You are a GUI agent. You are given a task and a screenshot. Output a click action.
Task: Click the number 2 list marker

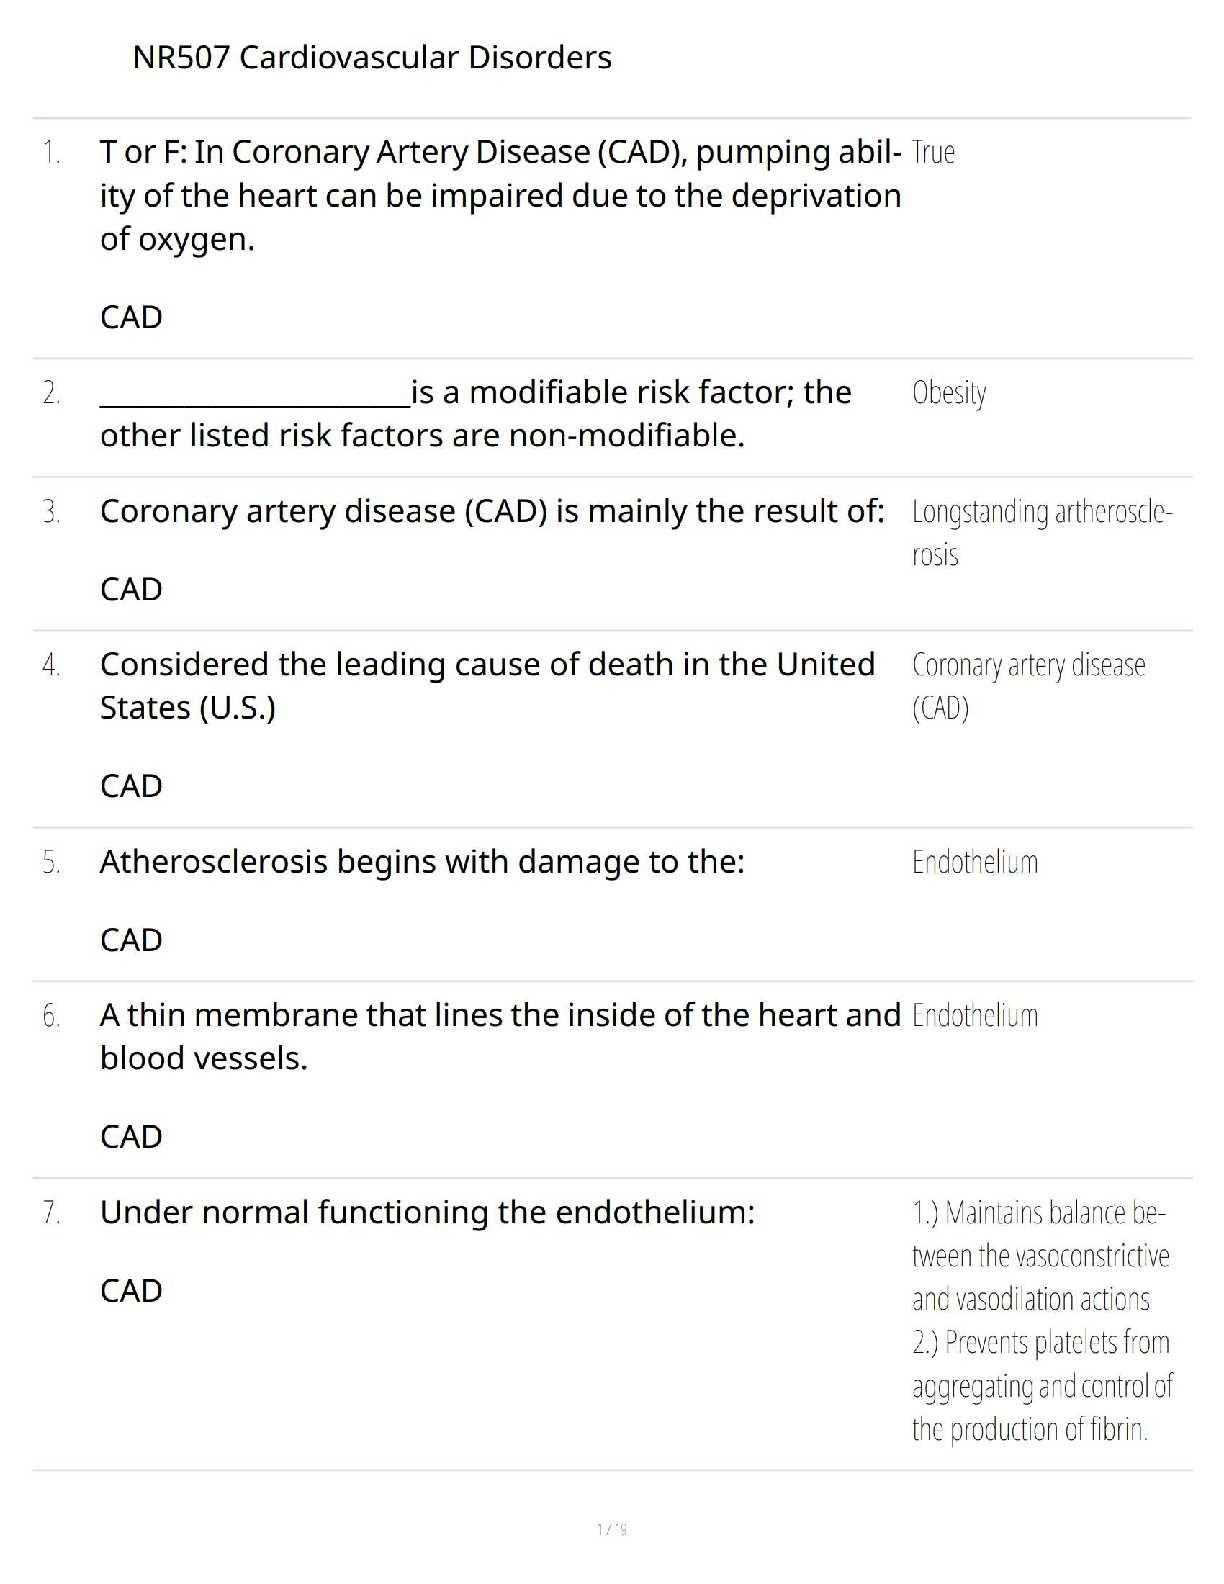51,393
